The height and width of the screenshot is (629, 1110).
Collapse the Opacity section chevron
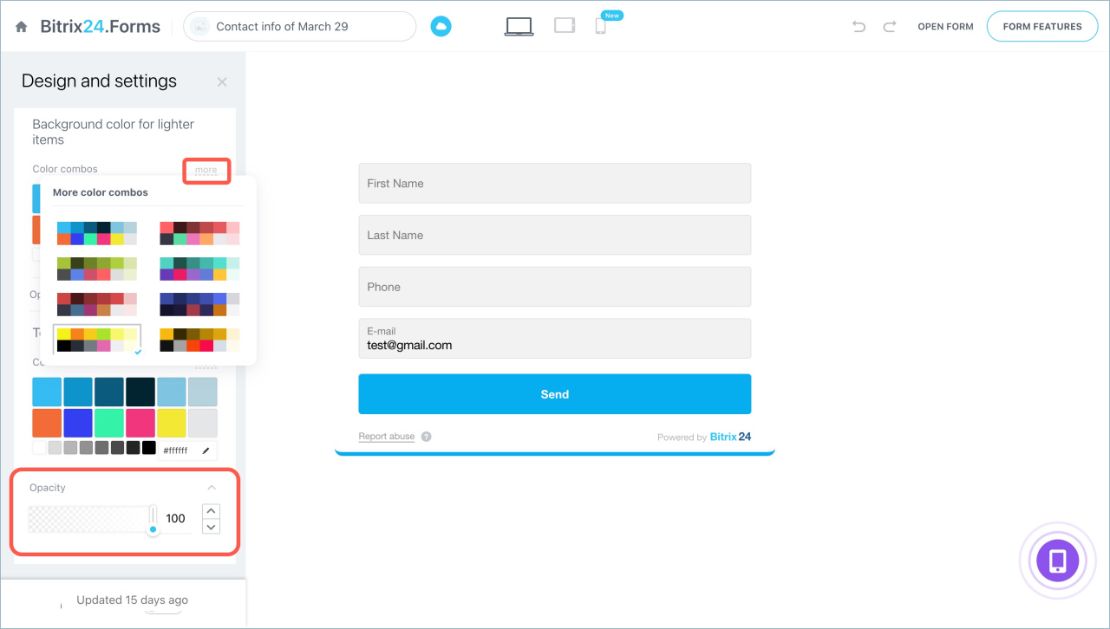click(212, 487)
